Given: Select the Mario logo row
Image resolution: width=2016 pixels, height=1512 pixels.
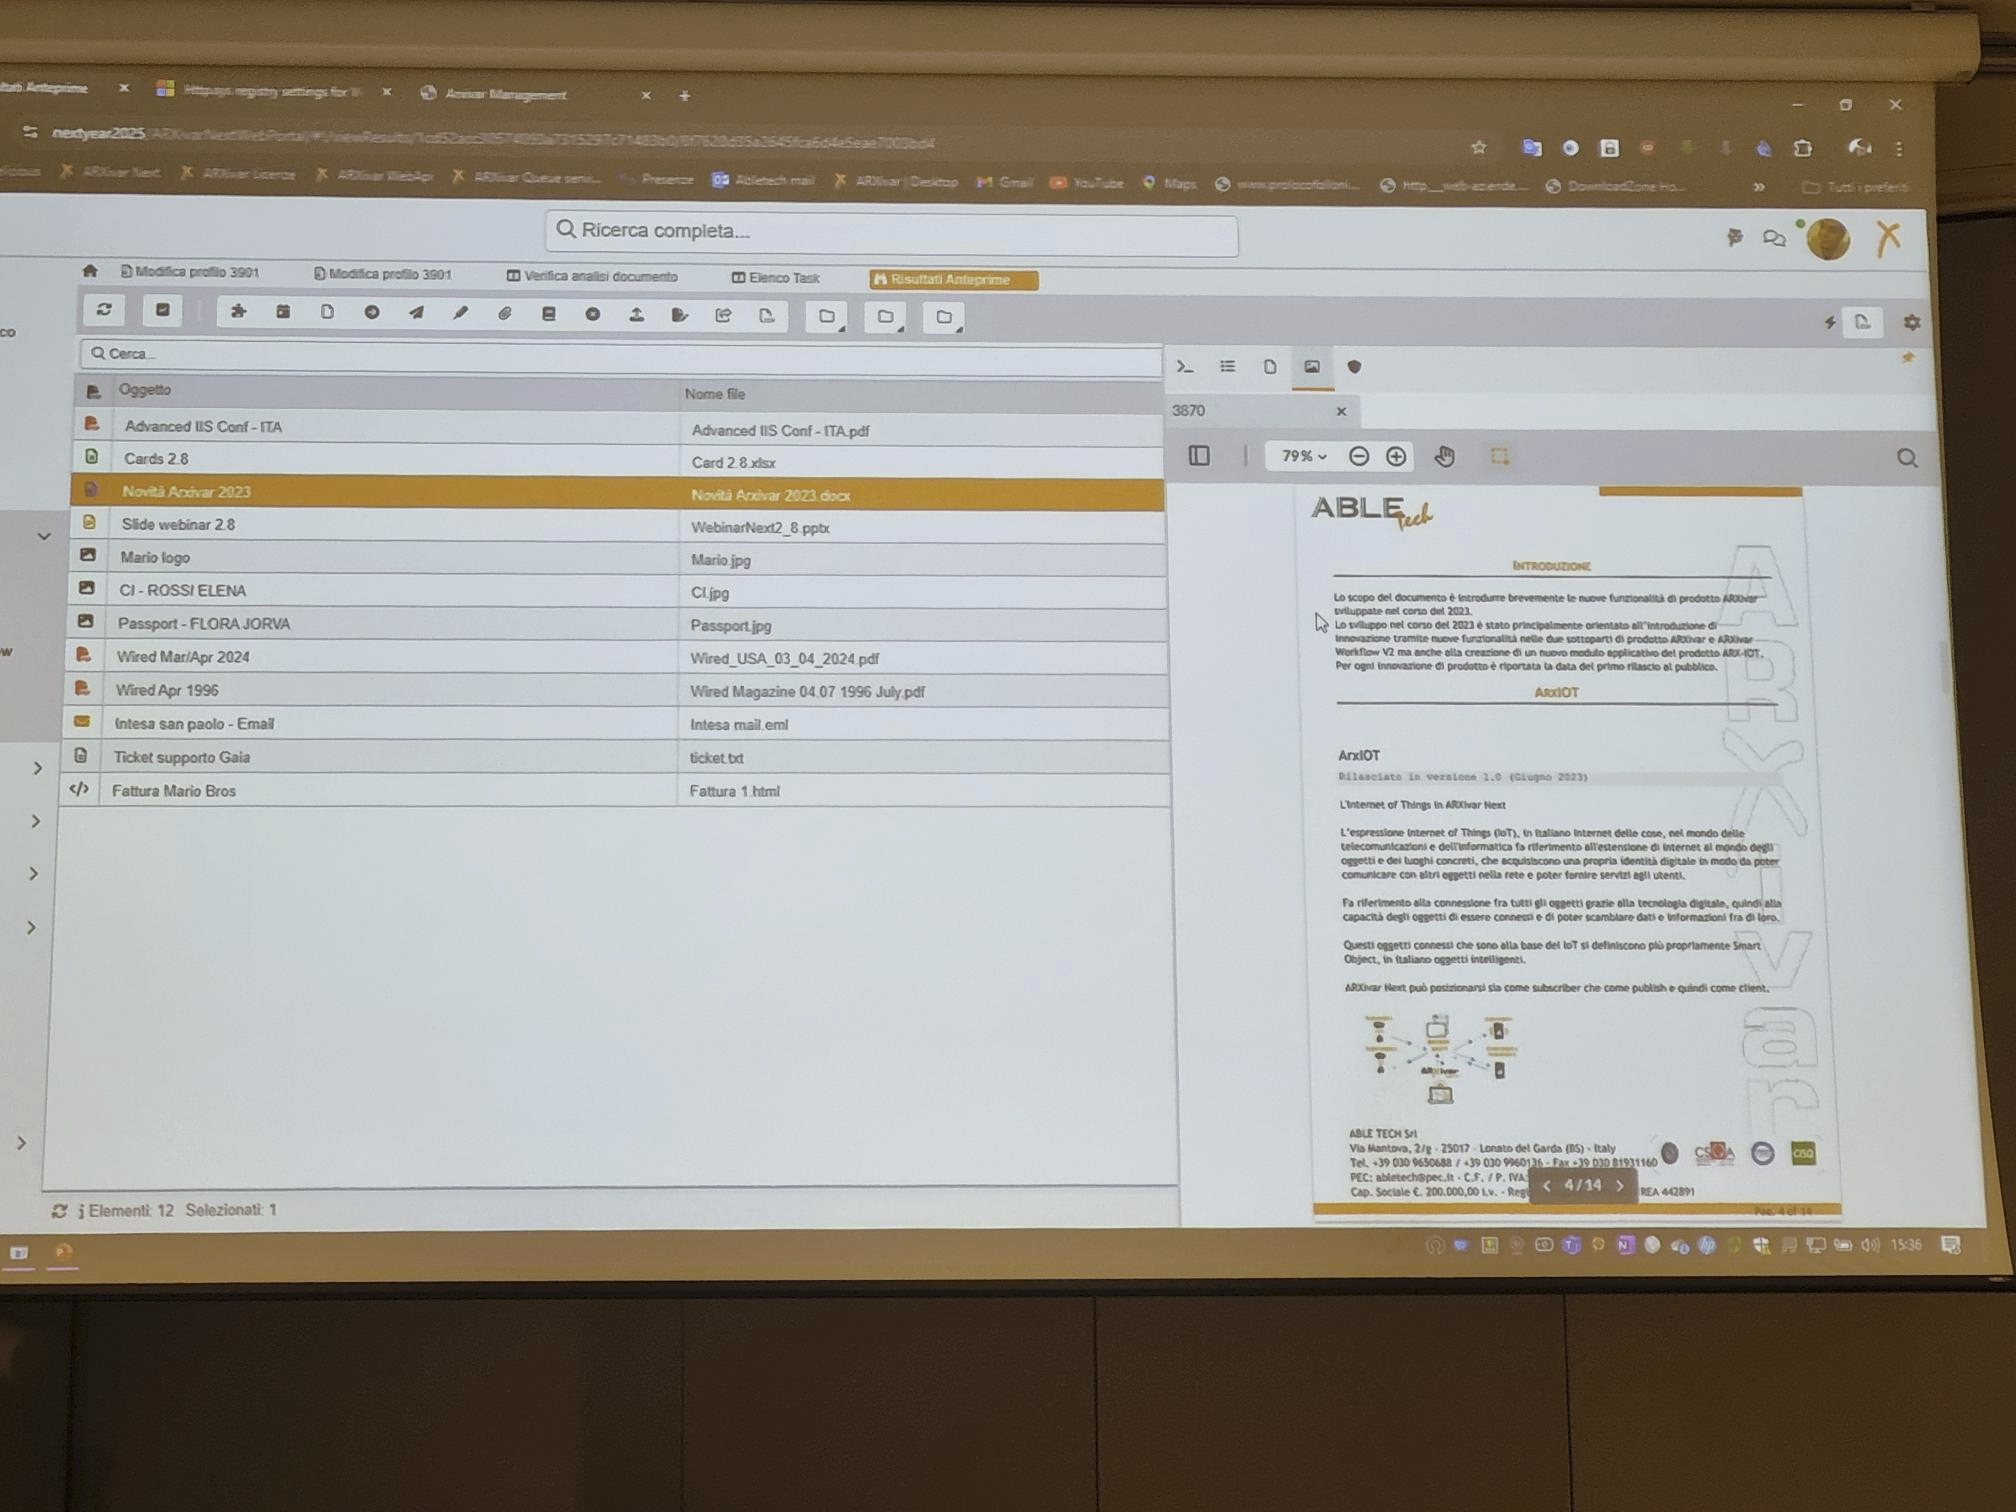Looking at the screenshot, I should tap(618, 558).
